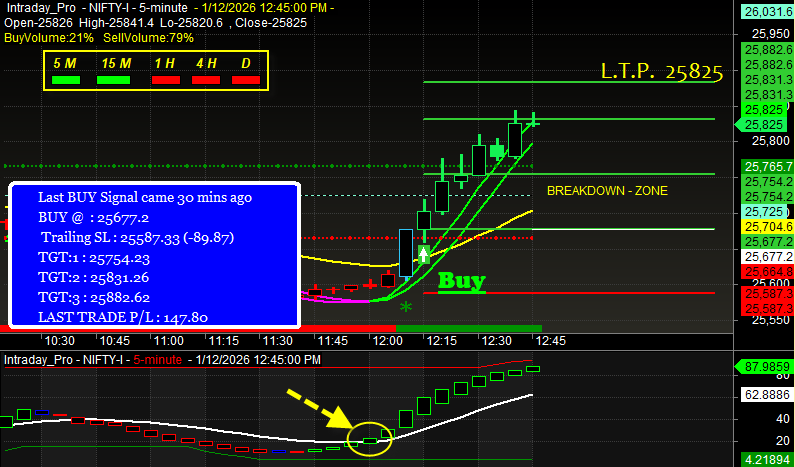Click the "Trailing SL : 25587.33" line
Image resolution: width=795 pixels, height=467 pixels.
(x=138, y=237)
